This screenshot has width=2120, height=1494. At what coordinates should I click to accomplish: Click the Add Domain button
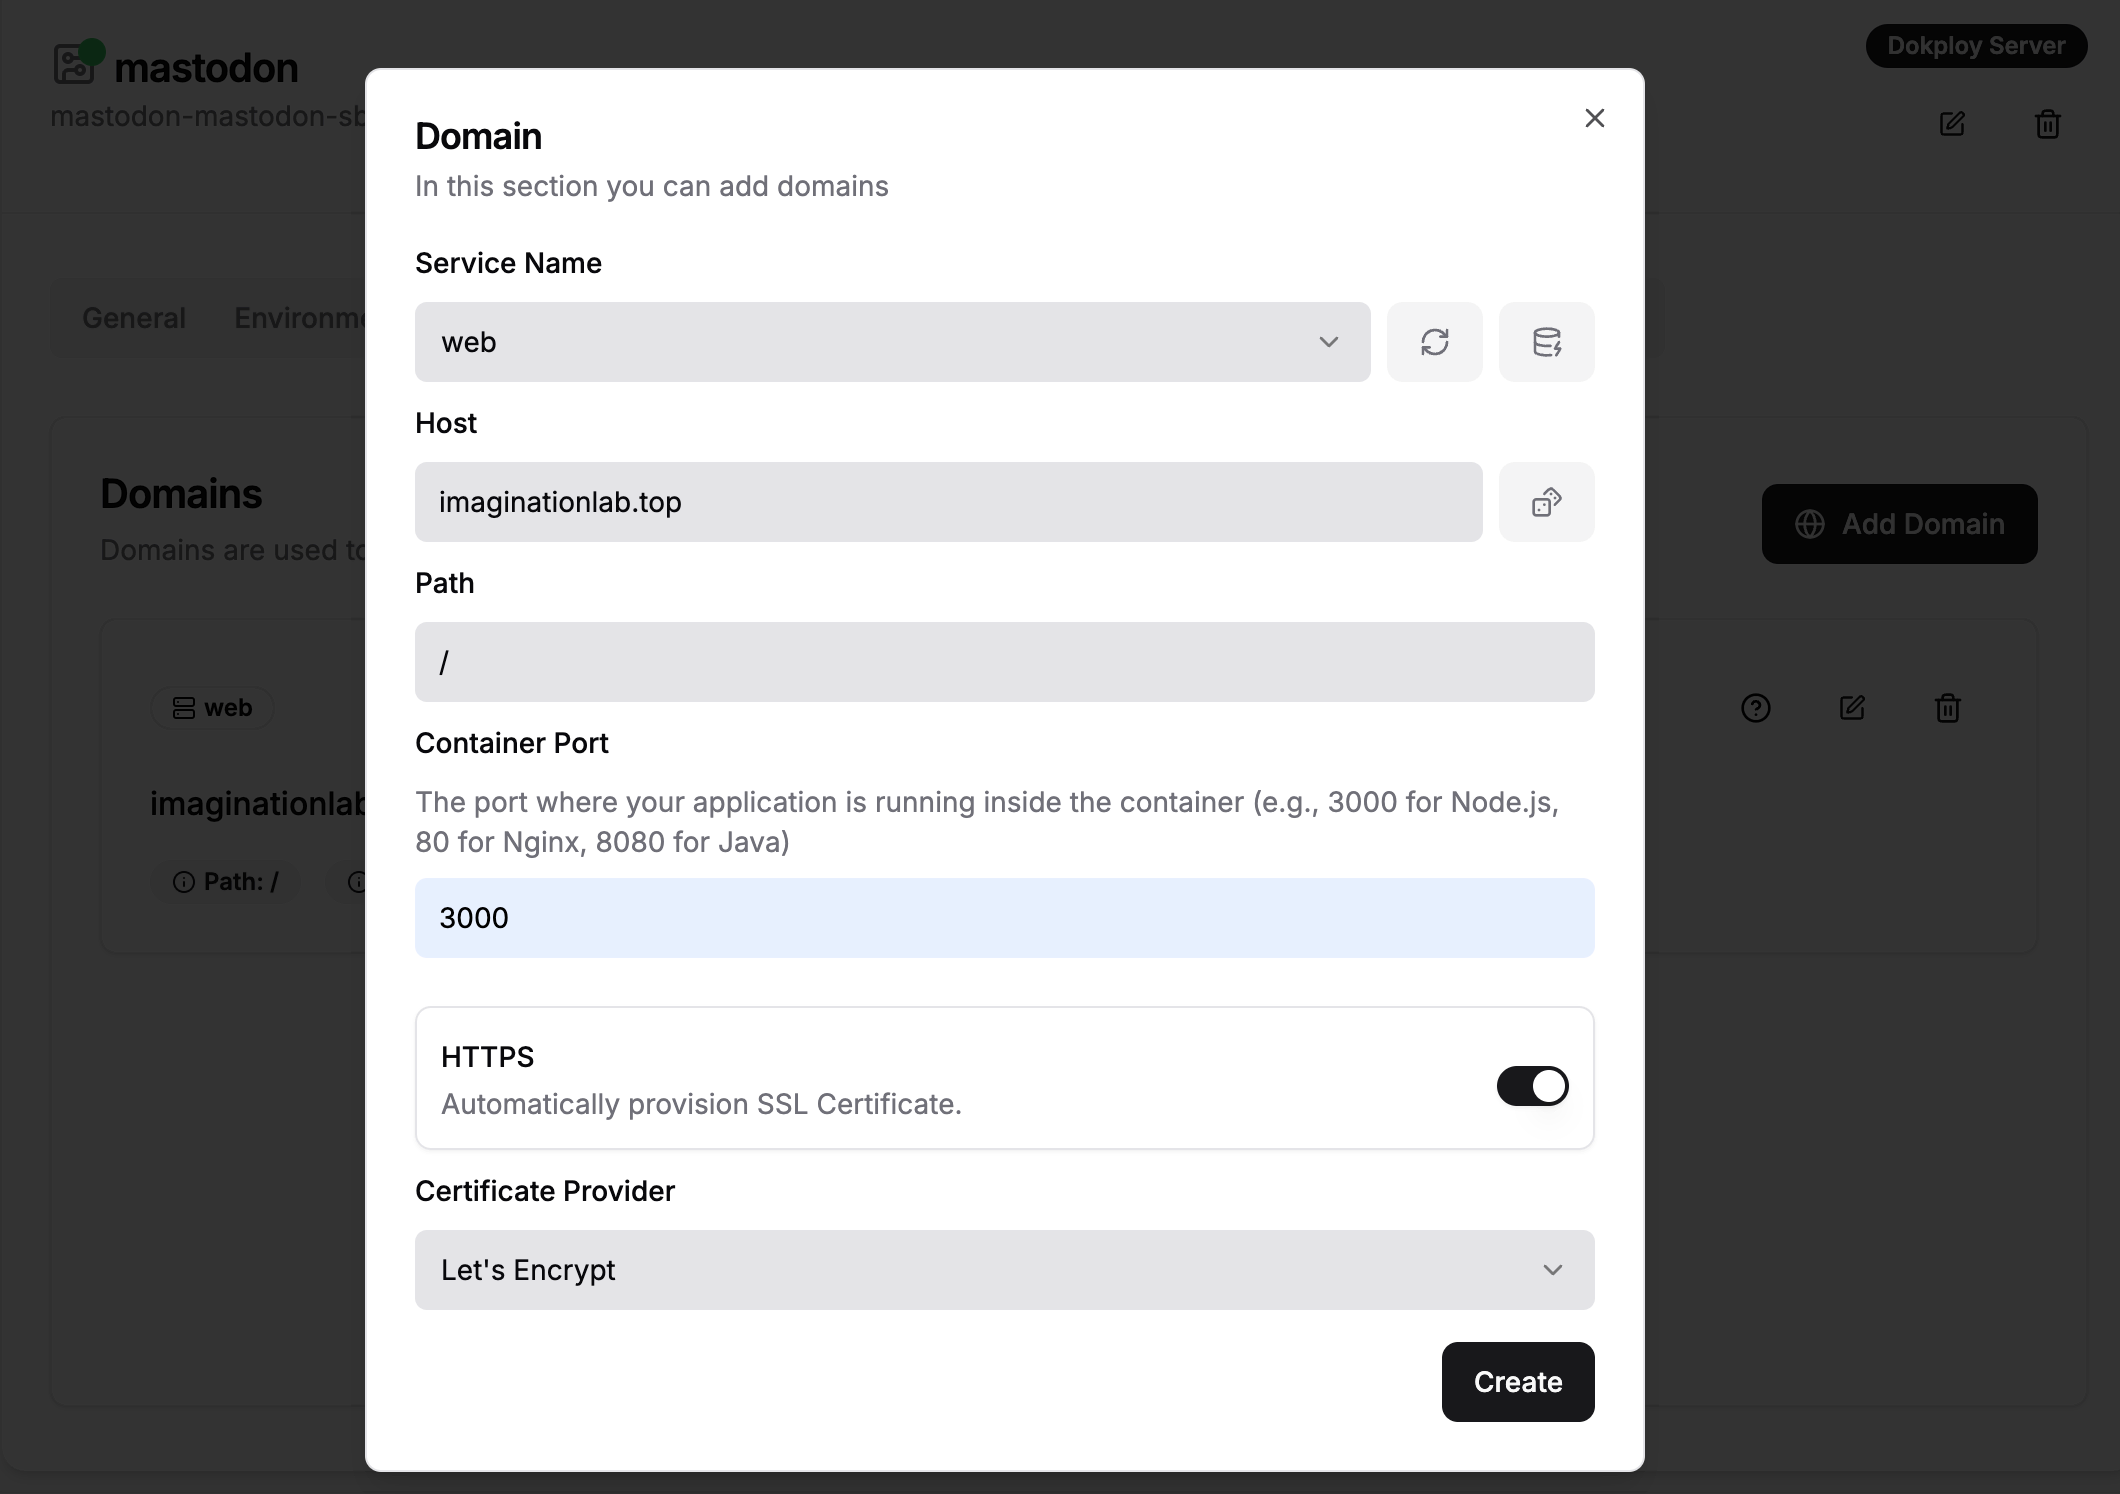coord(1899,524)
